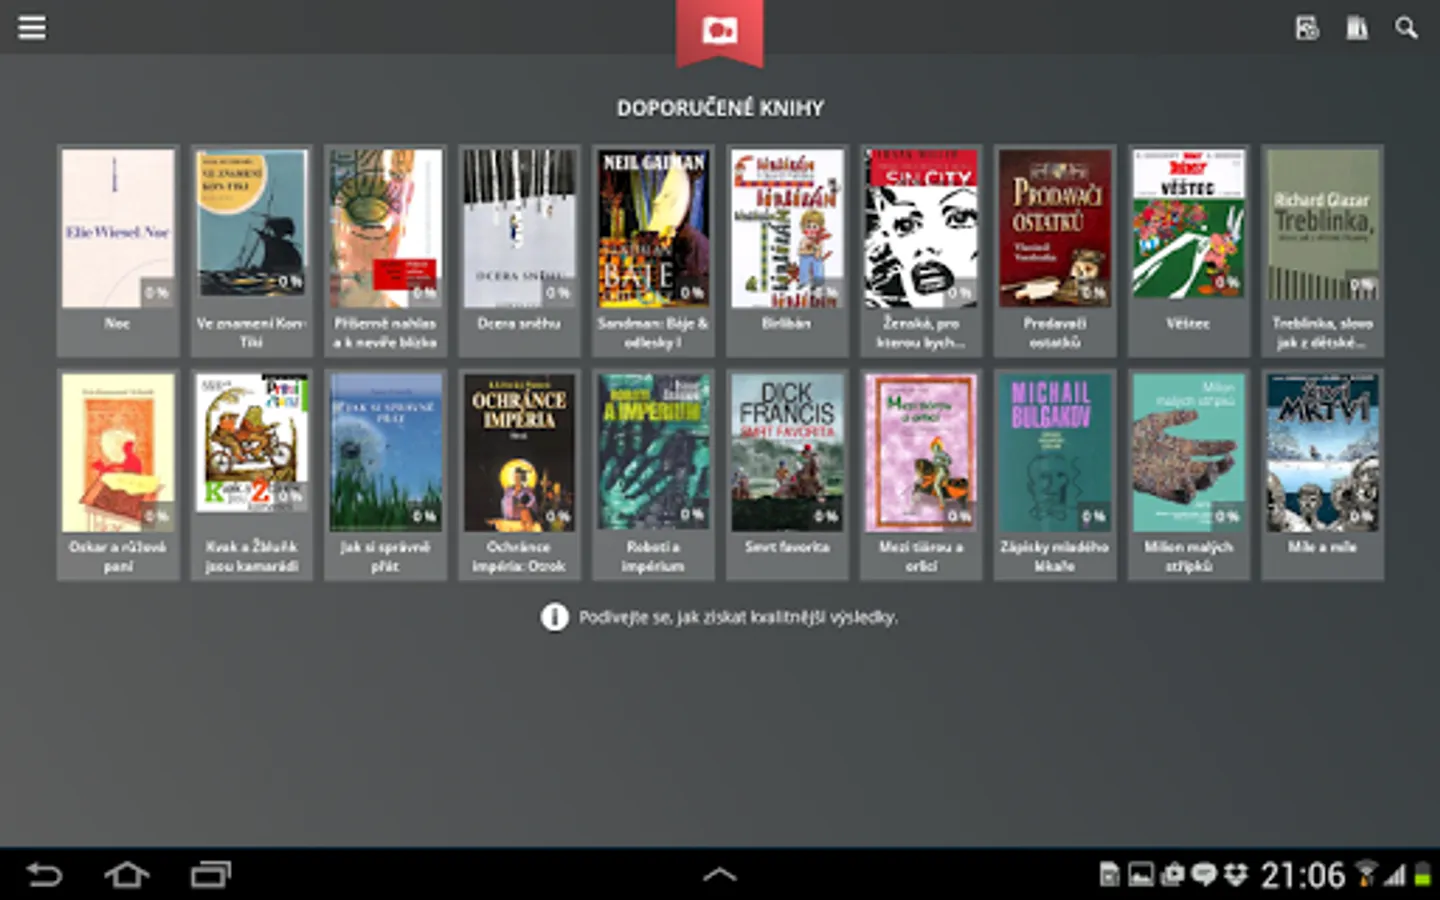The height and width of the screenshot is (900, 1440).
Task: Open the scan book icon in toolbar
Action: (x=1306, y=28)
